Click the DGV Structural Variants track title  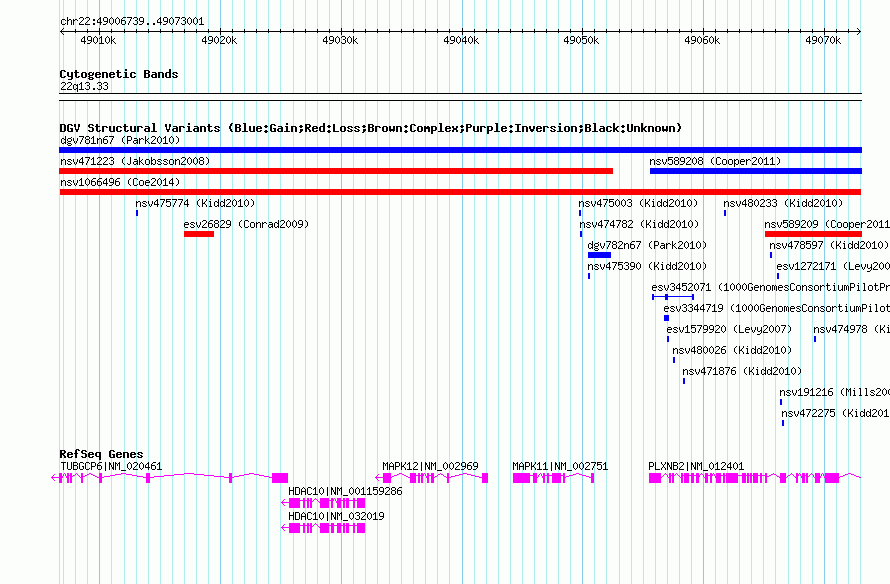(x=370, y=128)
